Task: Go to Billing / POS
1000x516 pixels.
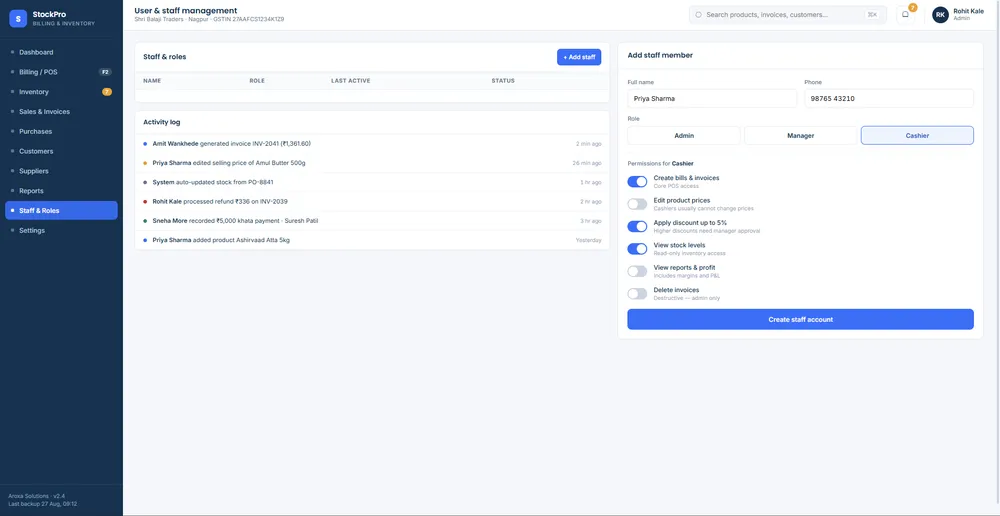Action: [x=61, y=72]
